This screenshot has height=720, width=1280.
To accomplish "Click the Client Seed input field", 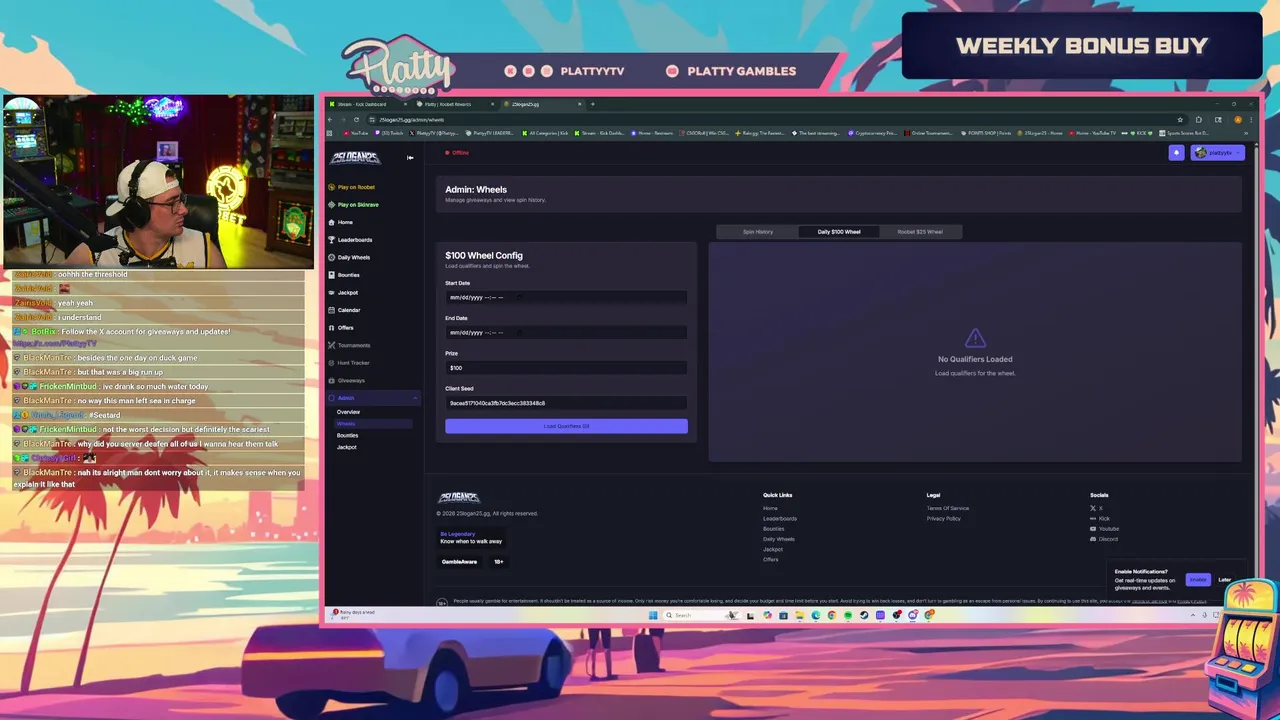I will 566,403.
